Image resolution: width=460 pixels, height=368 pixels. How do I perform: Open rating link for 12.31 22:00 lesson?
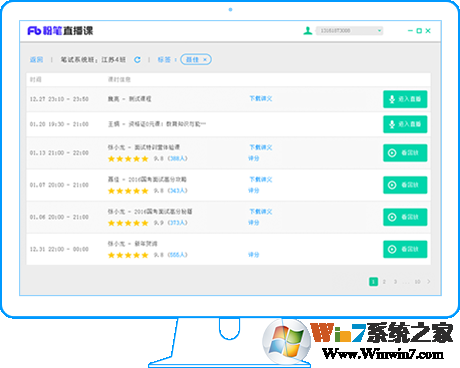254,255
